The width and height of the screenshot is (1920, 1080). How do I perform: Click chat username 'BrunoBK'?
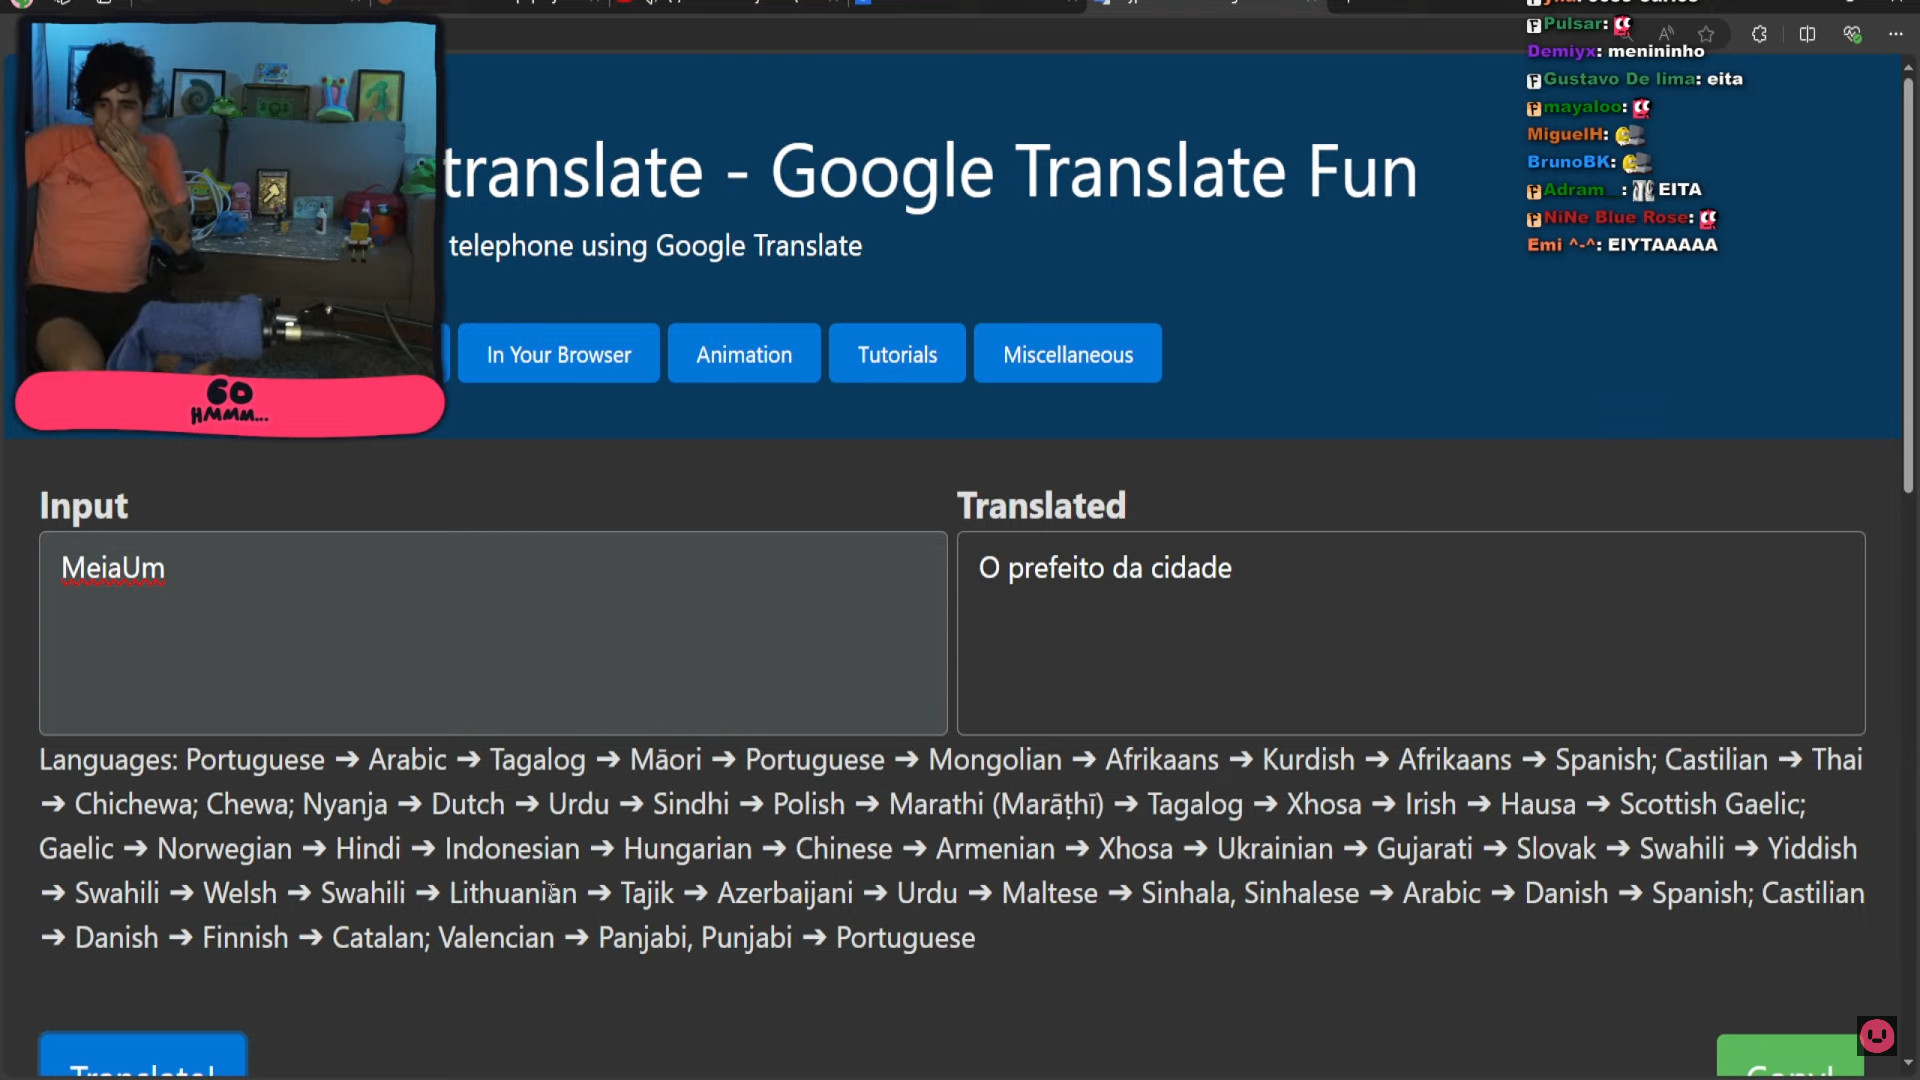tap(1569, 162)
